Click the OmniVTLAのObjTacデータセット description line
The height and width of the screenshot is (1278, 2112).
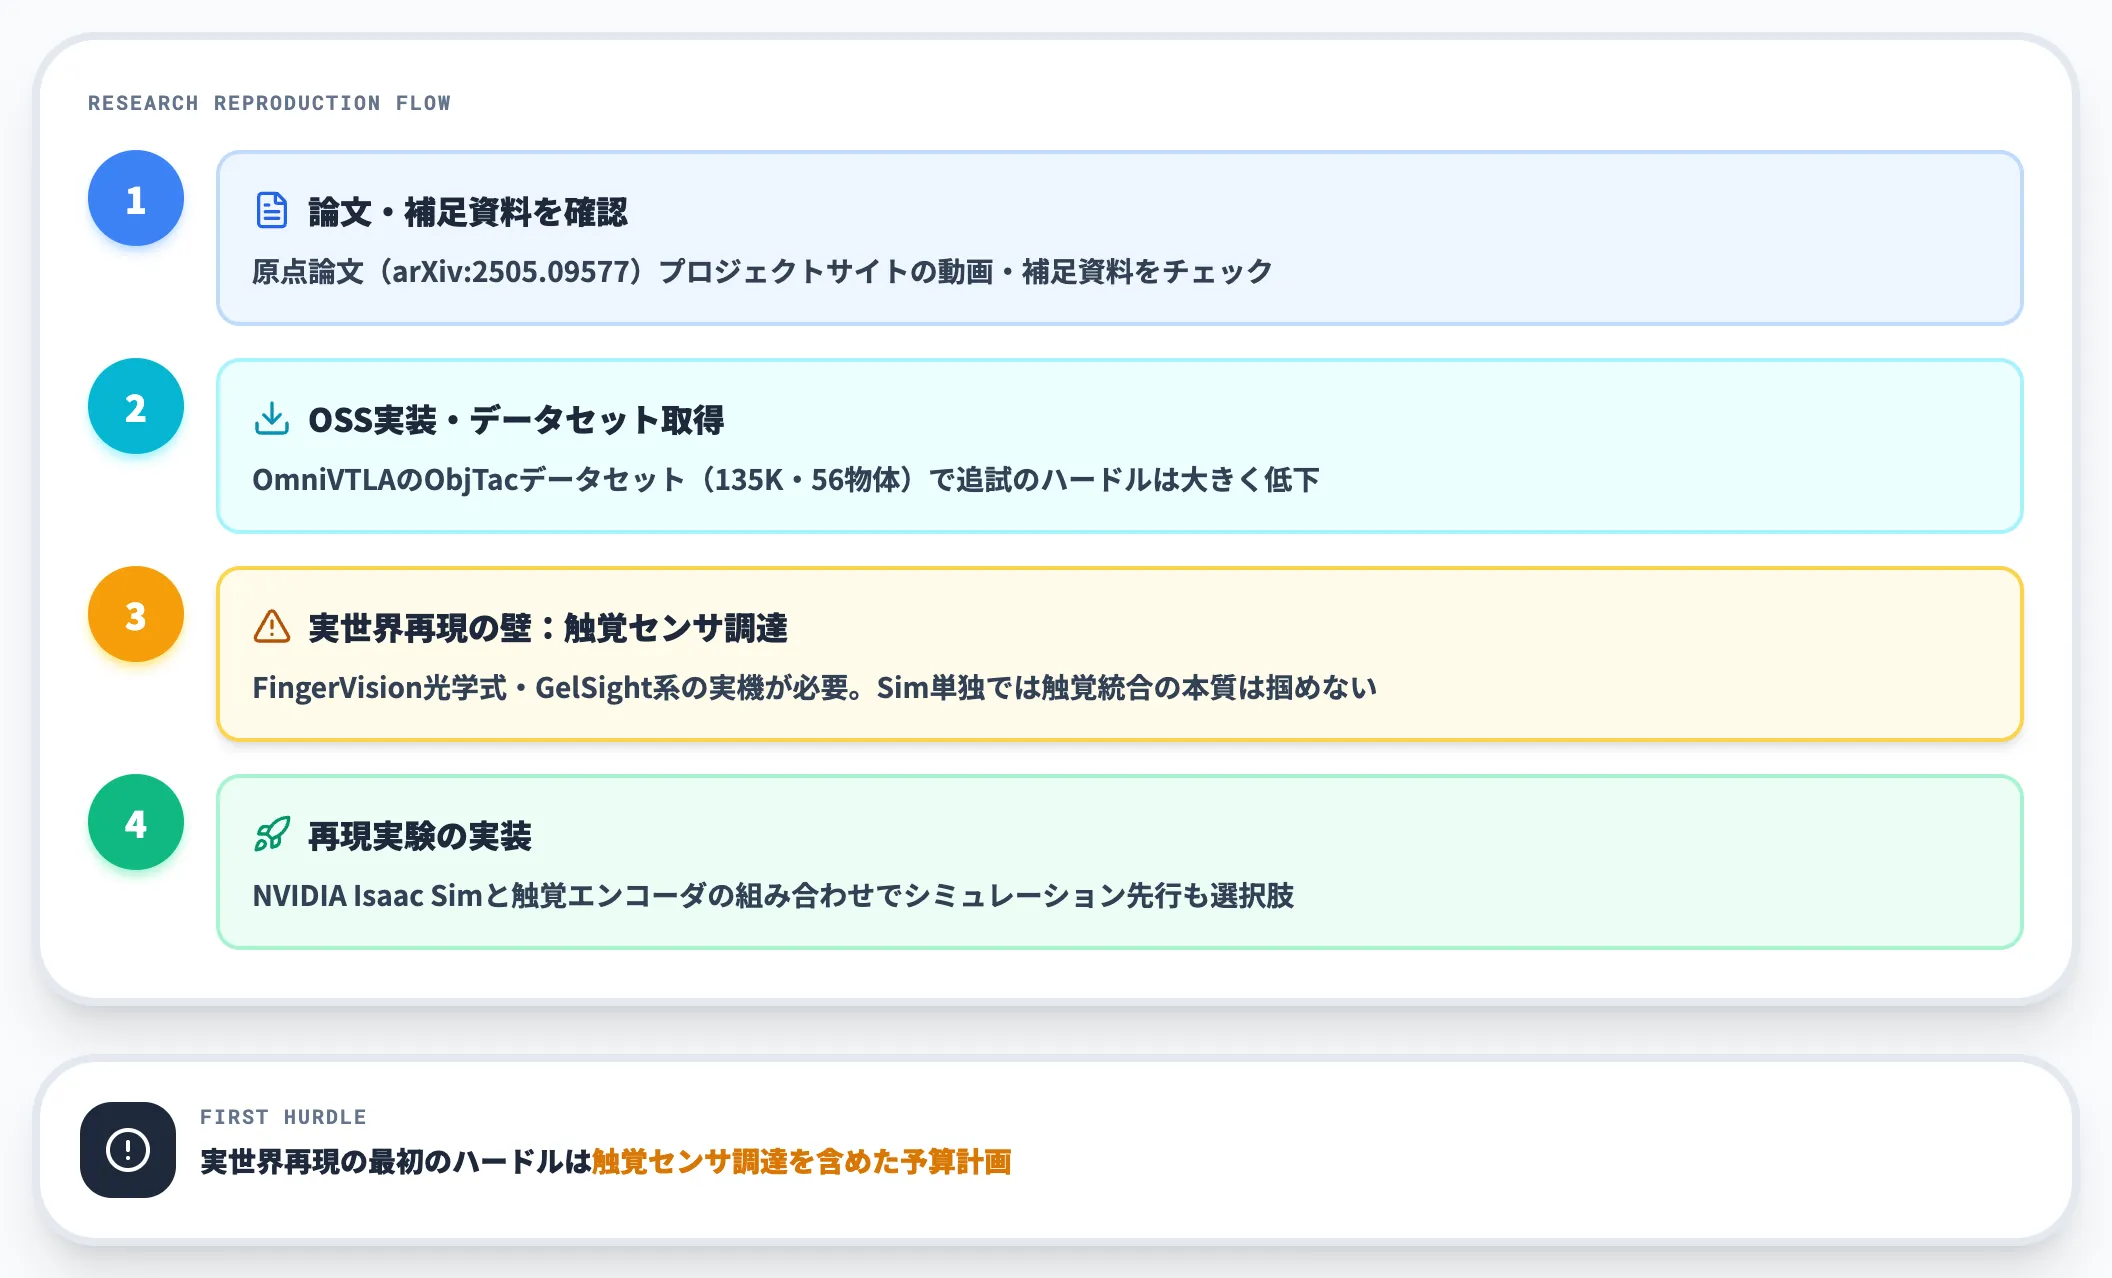coord(786,479)
